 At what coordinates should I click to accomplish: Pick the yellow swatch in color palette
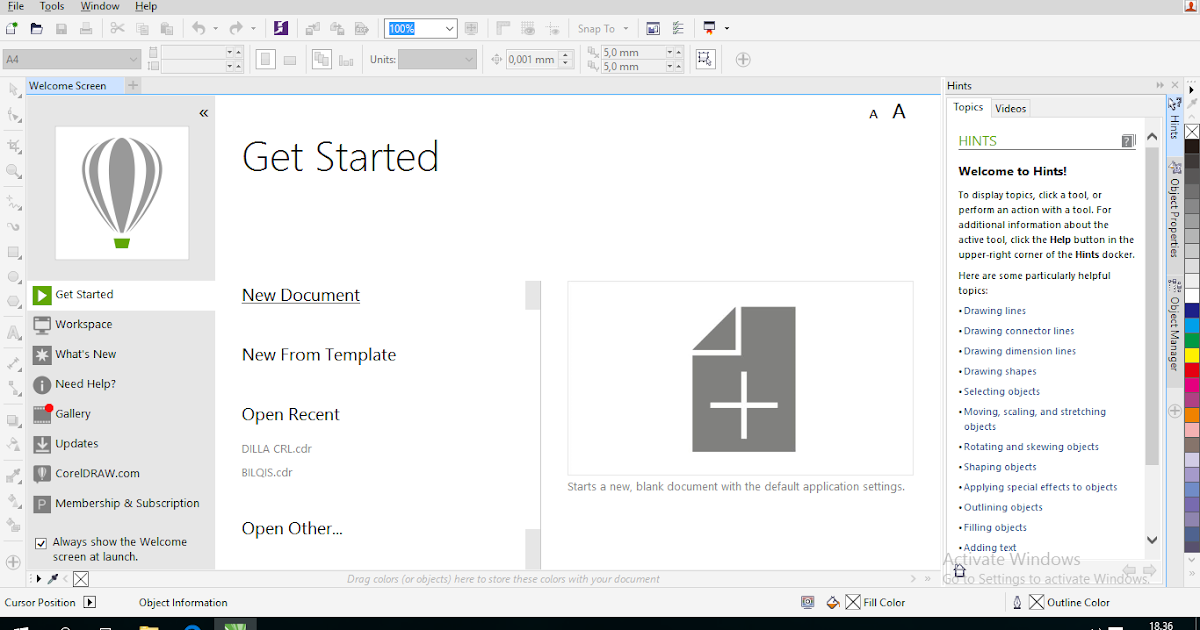tap(1192, 355)
